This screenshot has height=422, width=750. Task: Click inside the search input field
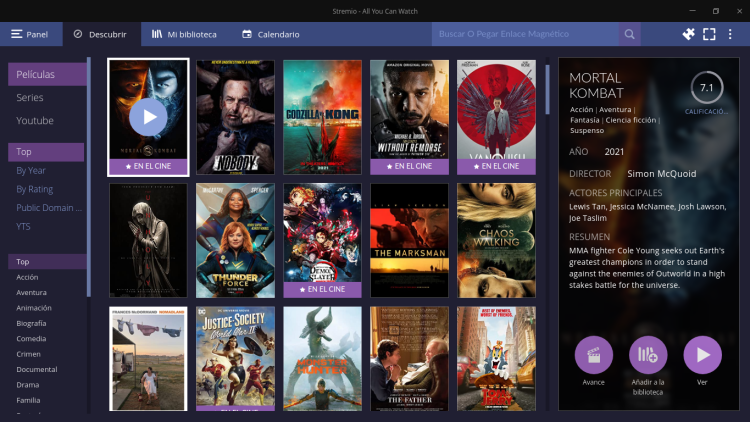coord(525,34)
